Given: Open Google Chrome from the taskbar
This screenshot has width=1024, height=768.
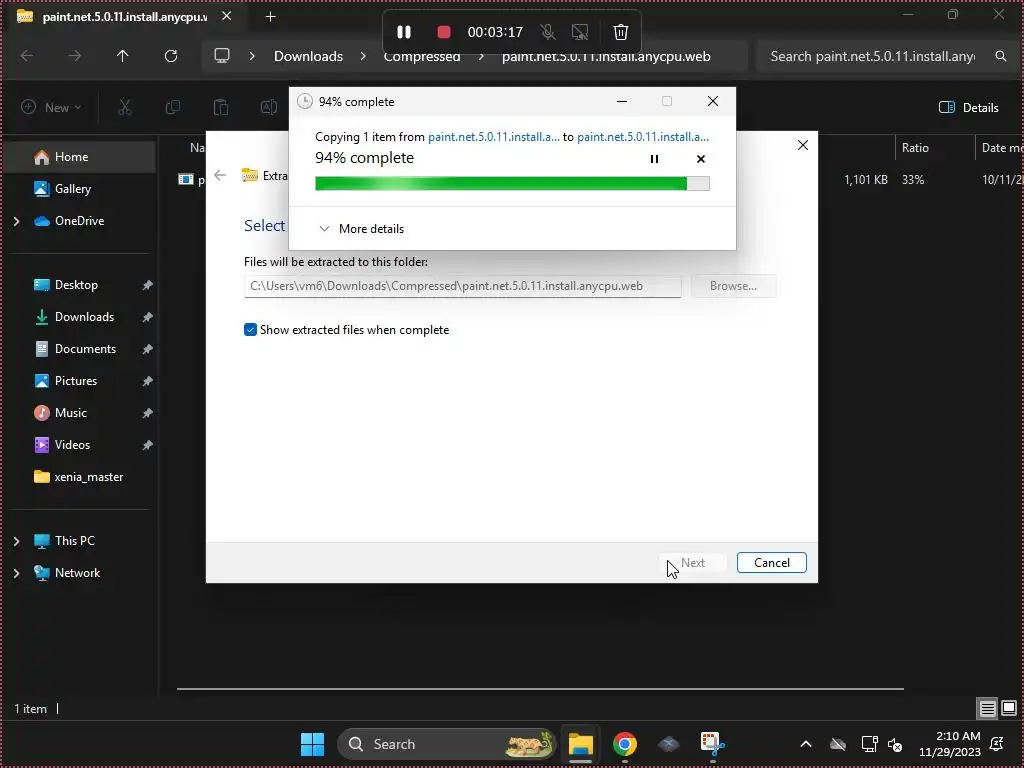Looking at the screenshot, I should pos(625,744).
